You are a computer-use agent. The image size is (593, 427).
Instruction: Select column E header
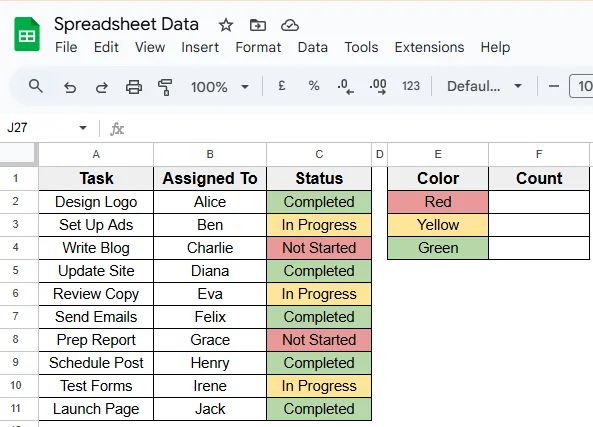pos(438,154)
